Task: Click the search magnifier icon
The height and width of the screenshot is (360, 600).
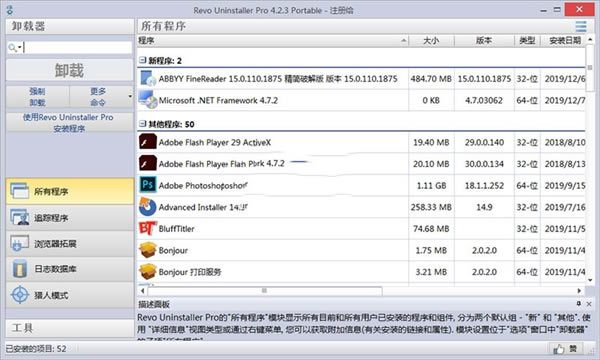Action: (x=12, y=47)
